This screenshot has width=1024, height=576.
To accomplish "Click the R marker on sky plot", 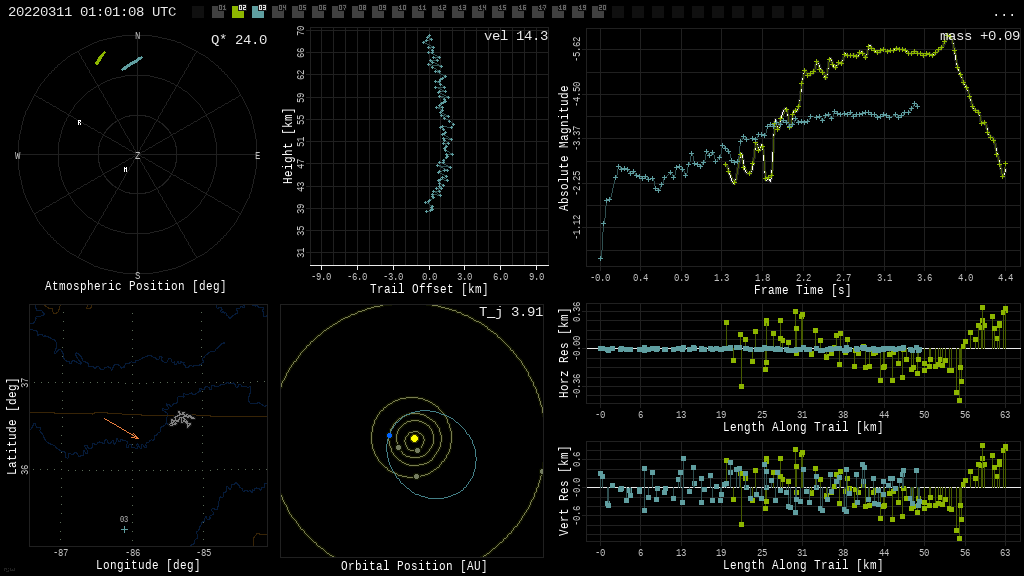I will pos(79,123).
